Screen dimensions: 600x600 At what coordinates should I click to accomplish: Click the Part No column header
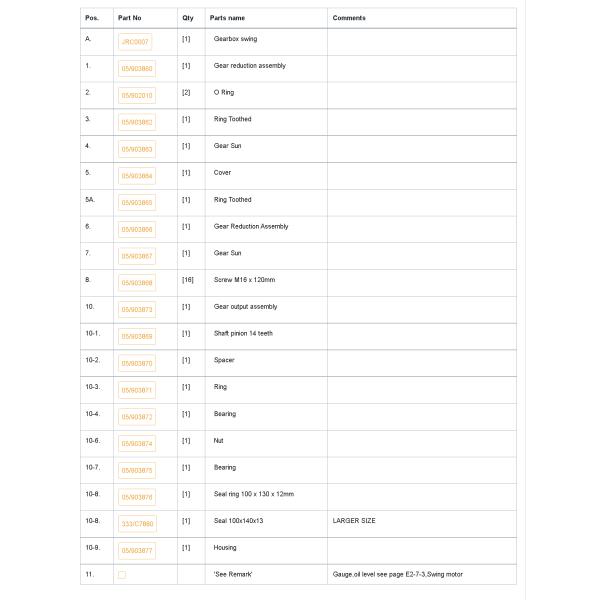[130, 18]
